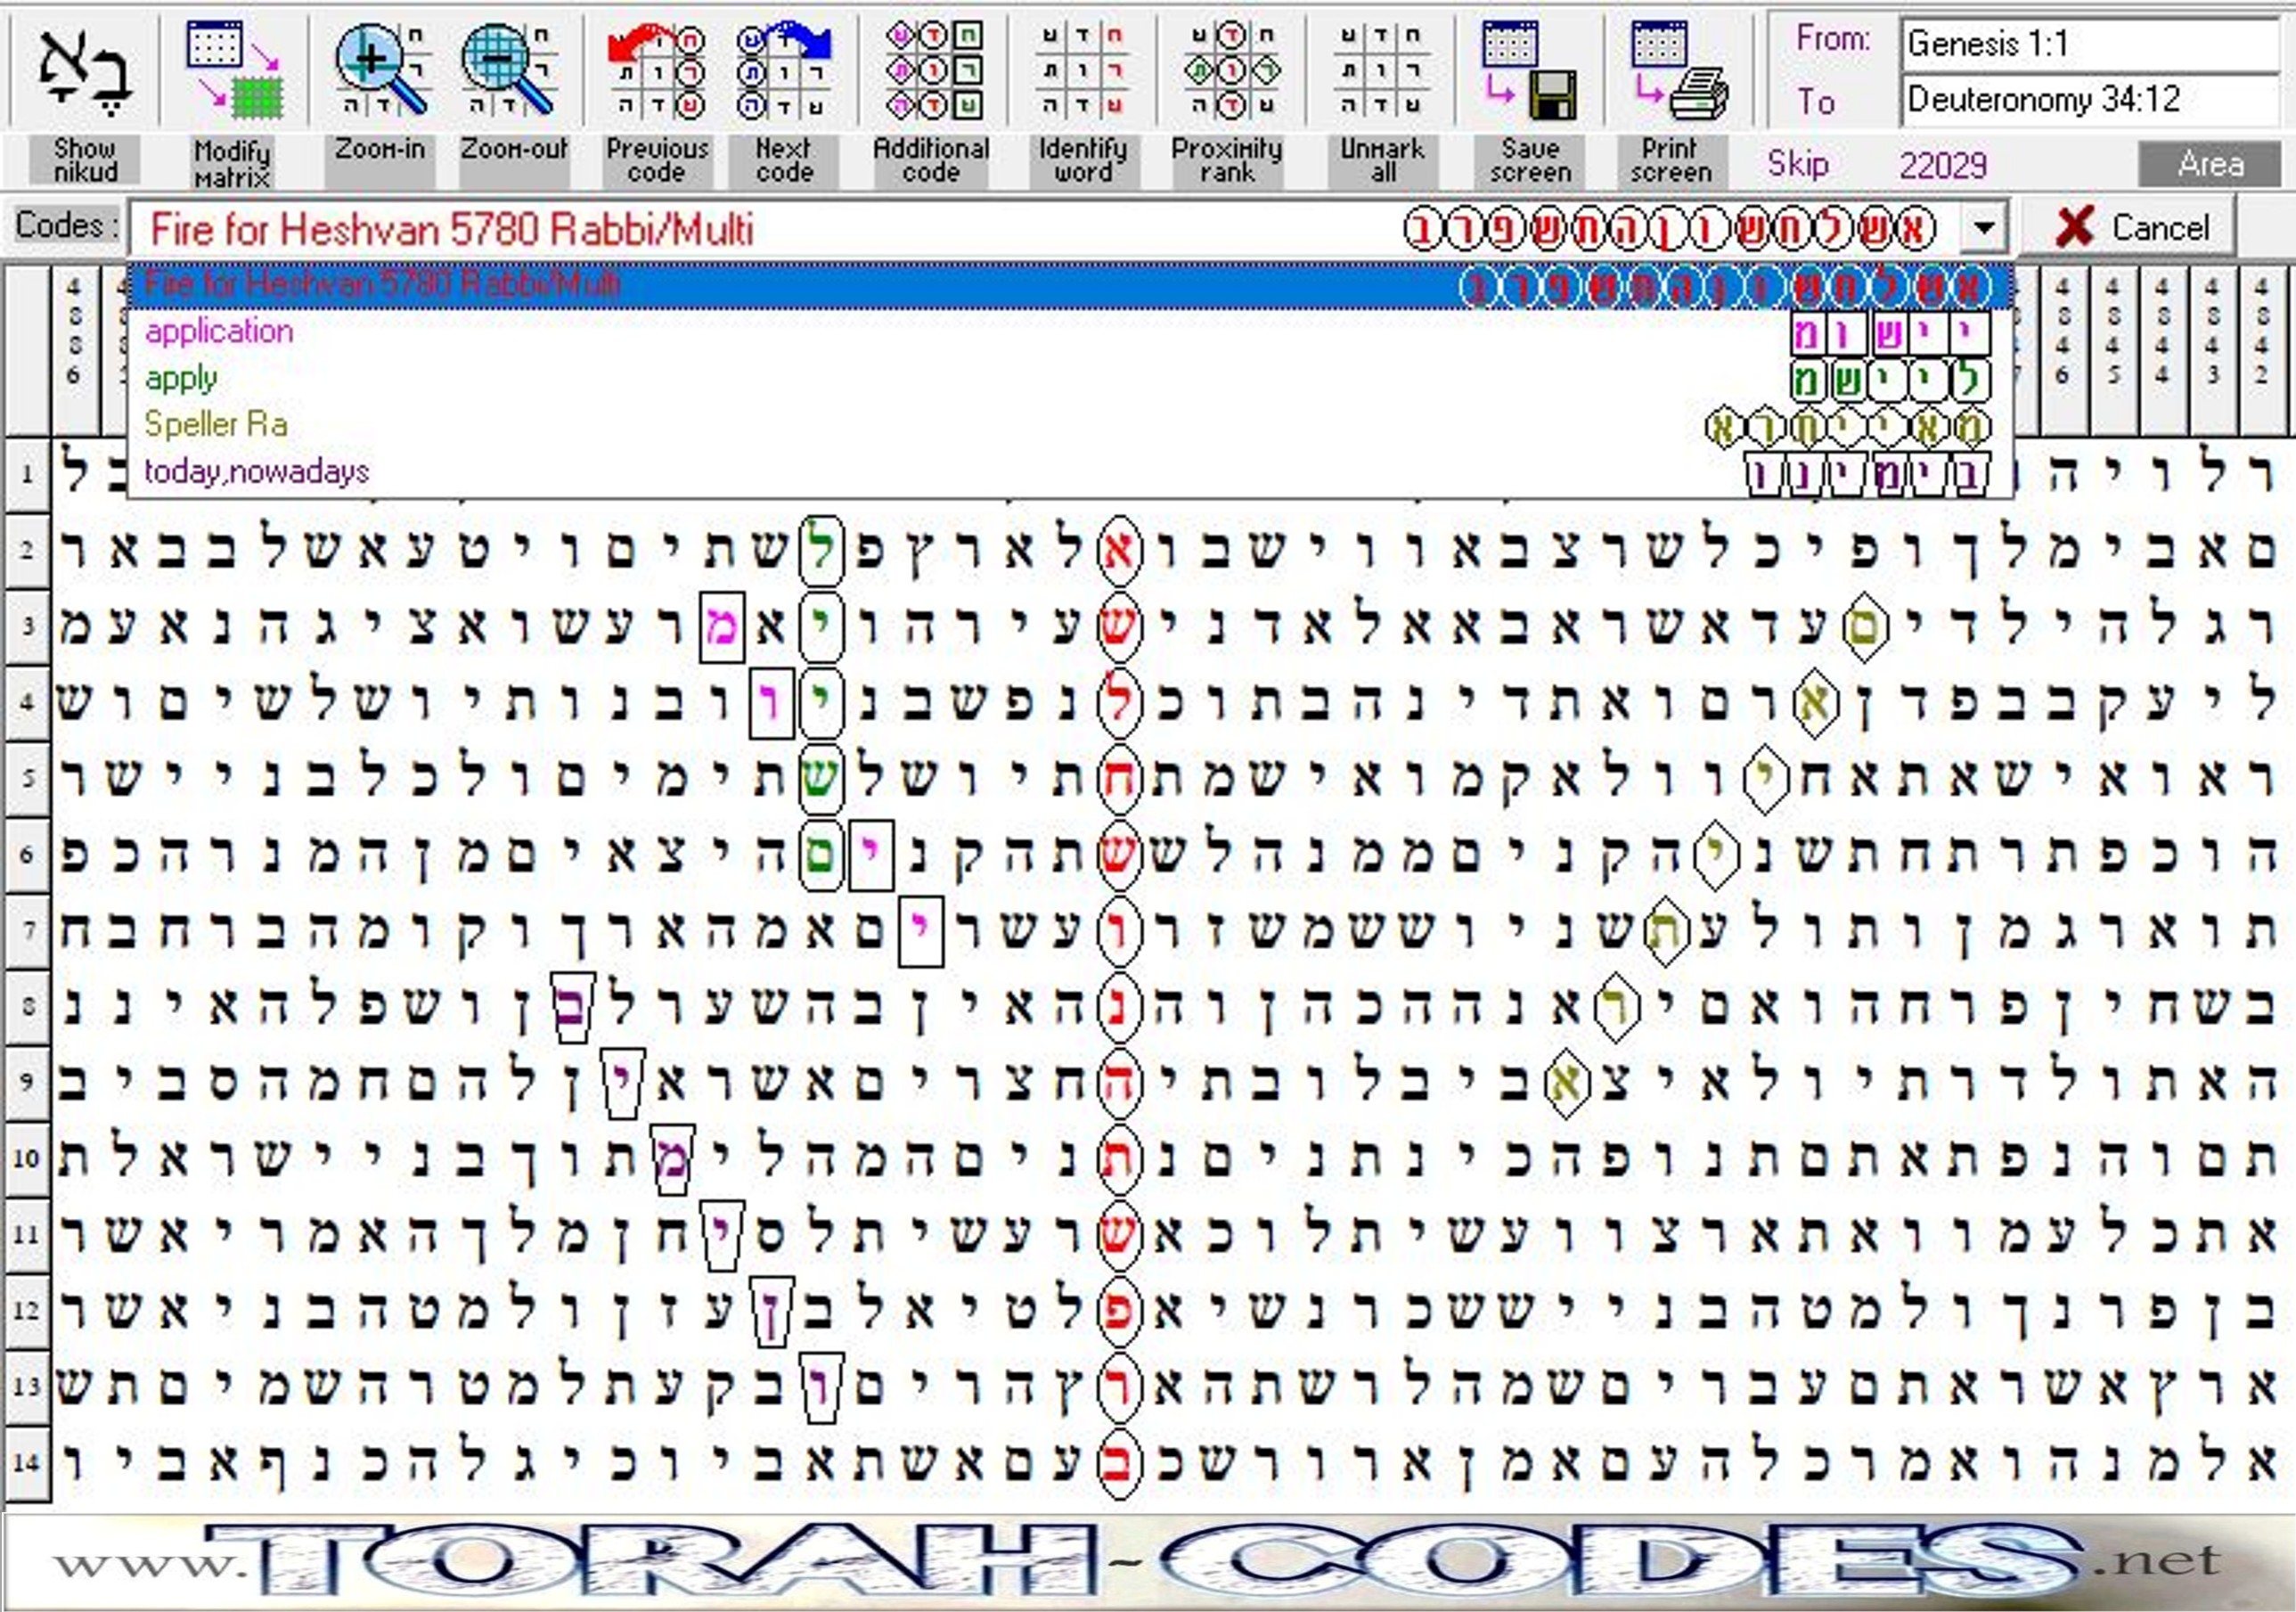This screenshot has width=2296, height=1612.
Task: Go to the Previous code icon
Action: pos(656,70)
